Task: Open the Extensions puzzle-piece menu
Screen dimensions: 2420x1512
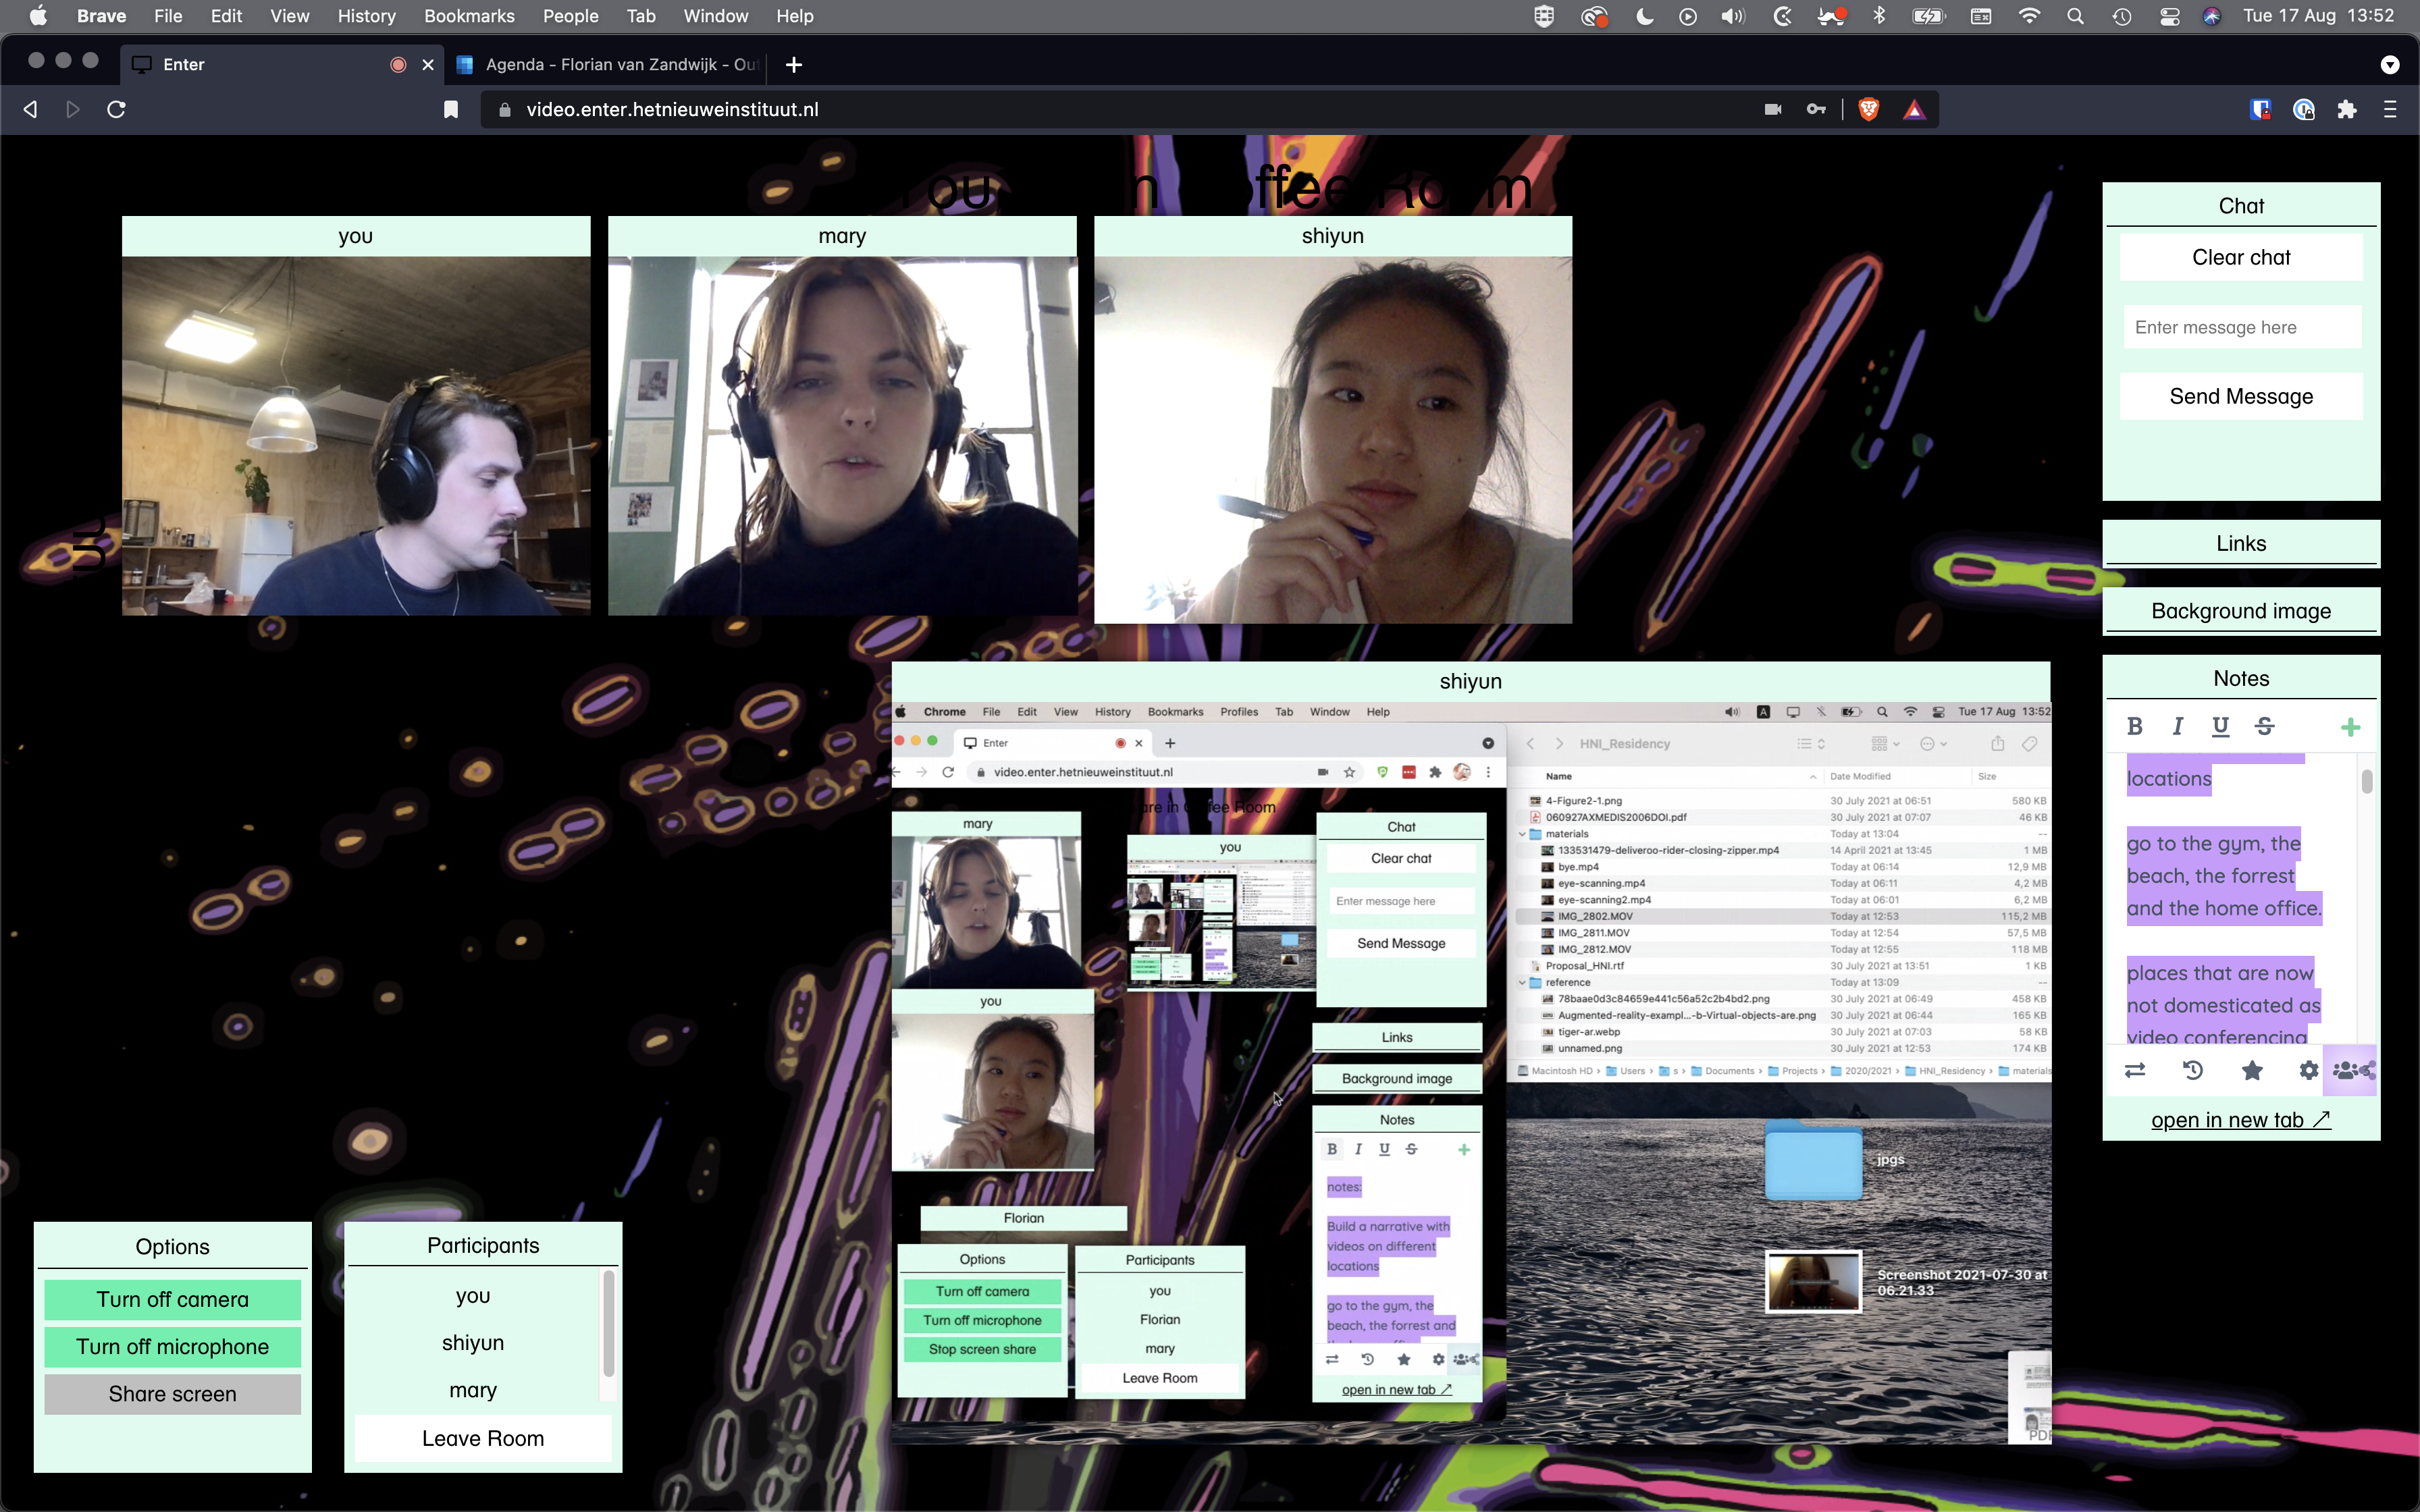Action: coord(2347,110)
